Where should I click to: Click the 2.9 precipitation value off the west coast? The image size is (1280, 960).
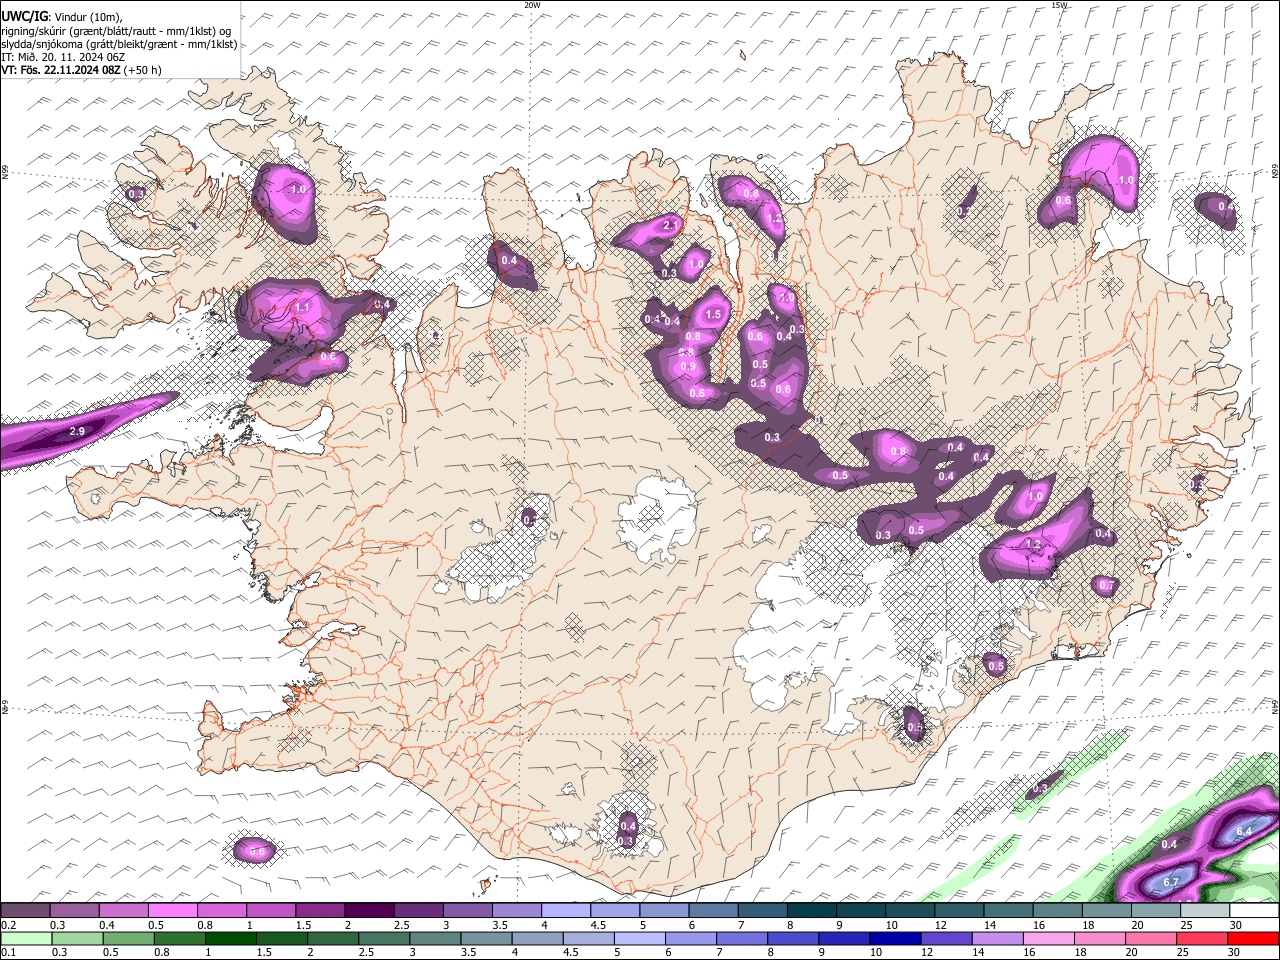[x=77, y=432]
